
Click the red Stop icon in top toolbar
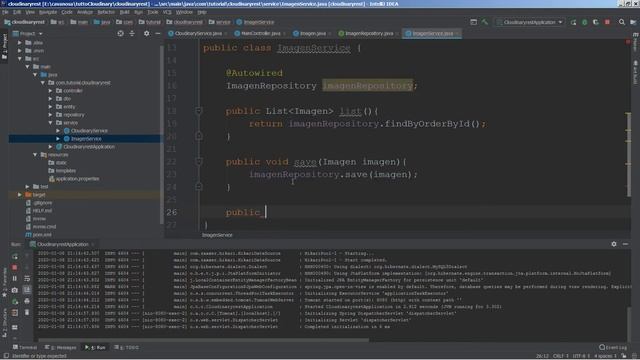(607, 22)
